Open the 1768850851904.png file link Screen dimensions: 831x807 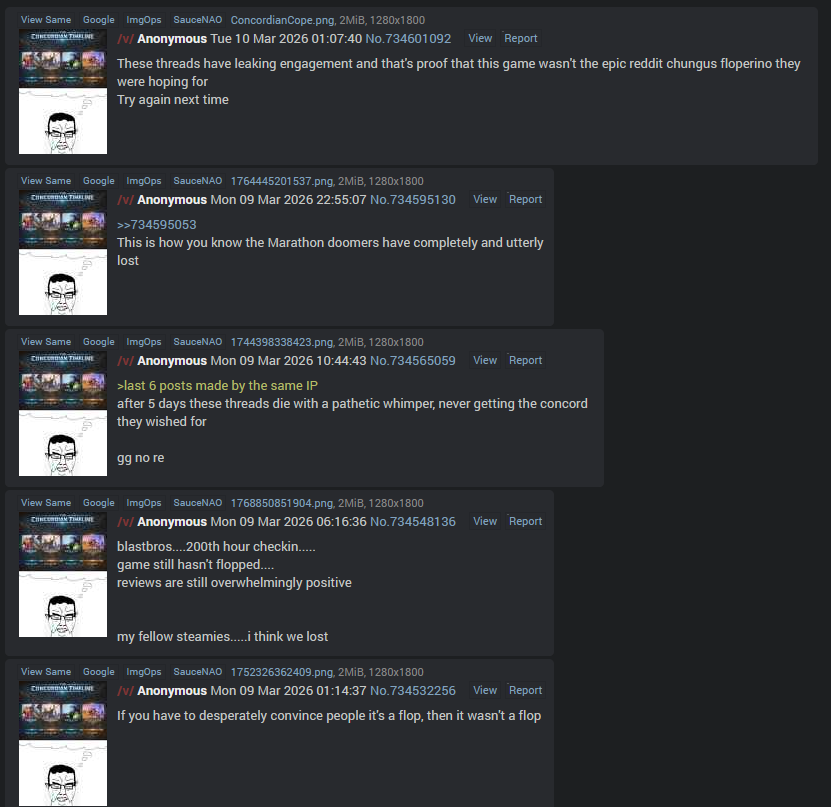click(x=282, y=503)
